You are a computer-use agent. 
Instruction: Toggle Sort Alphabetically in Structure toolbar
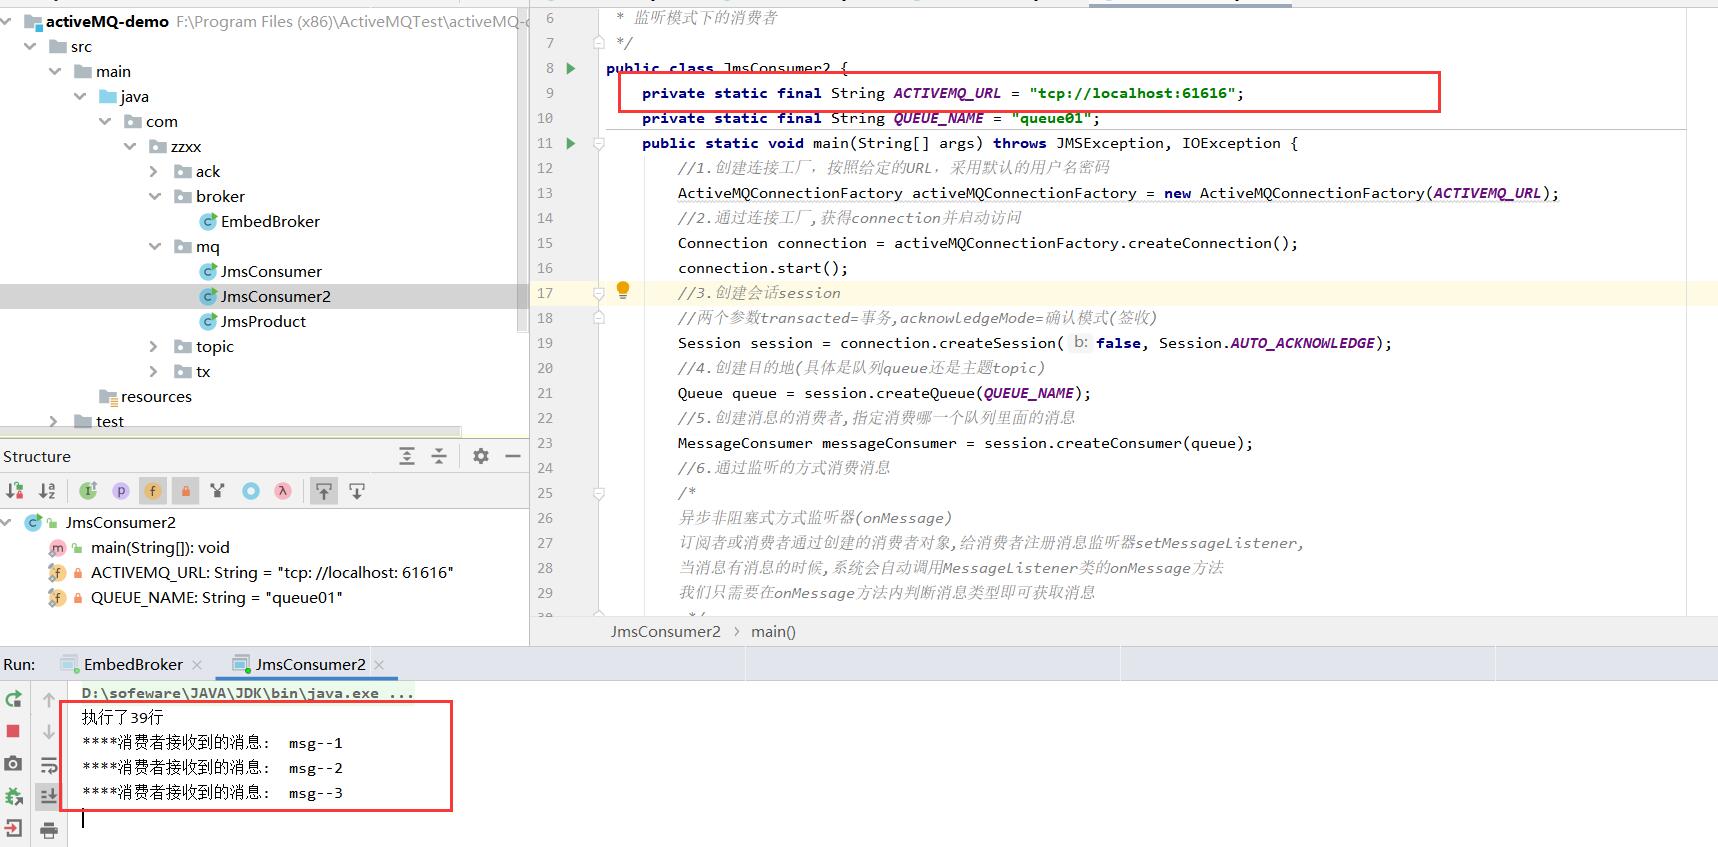pos(47,490)
